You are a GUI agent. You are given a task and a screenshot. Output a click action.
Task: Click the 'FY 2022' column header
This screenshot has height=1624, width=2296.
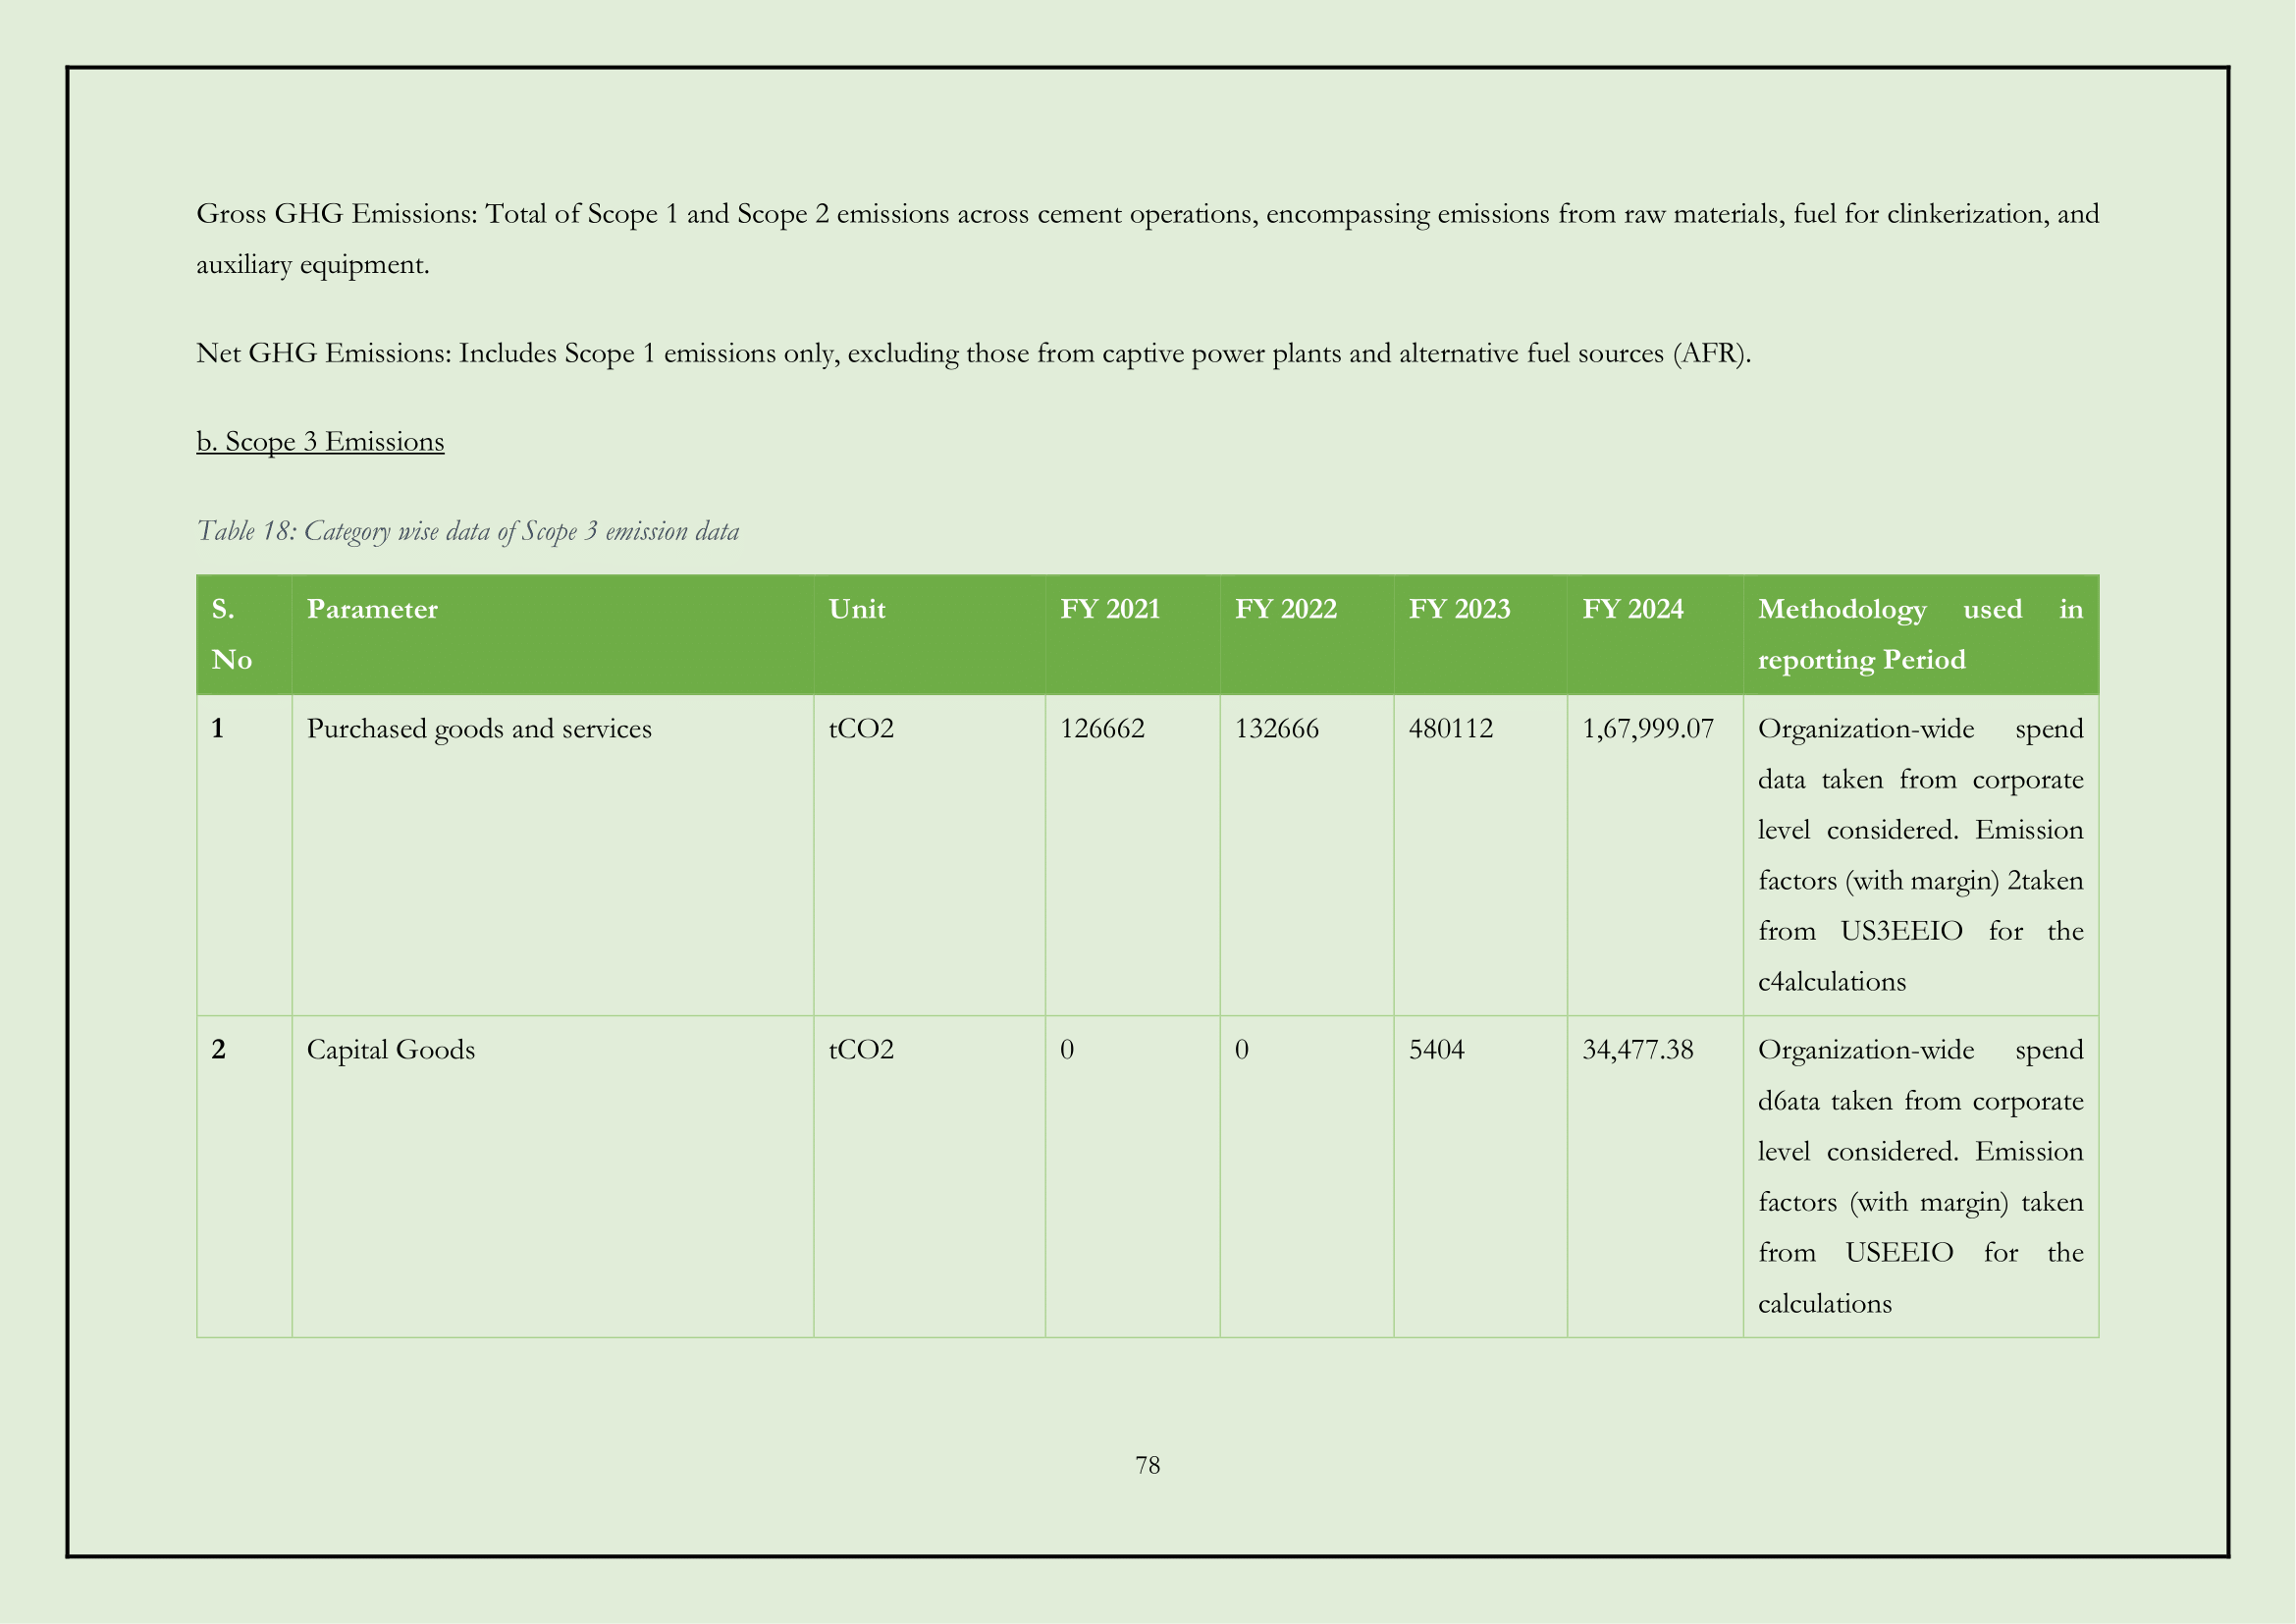coord(1285,609)
